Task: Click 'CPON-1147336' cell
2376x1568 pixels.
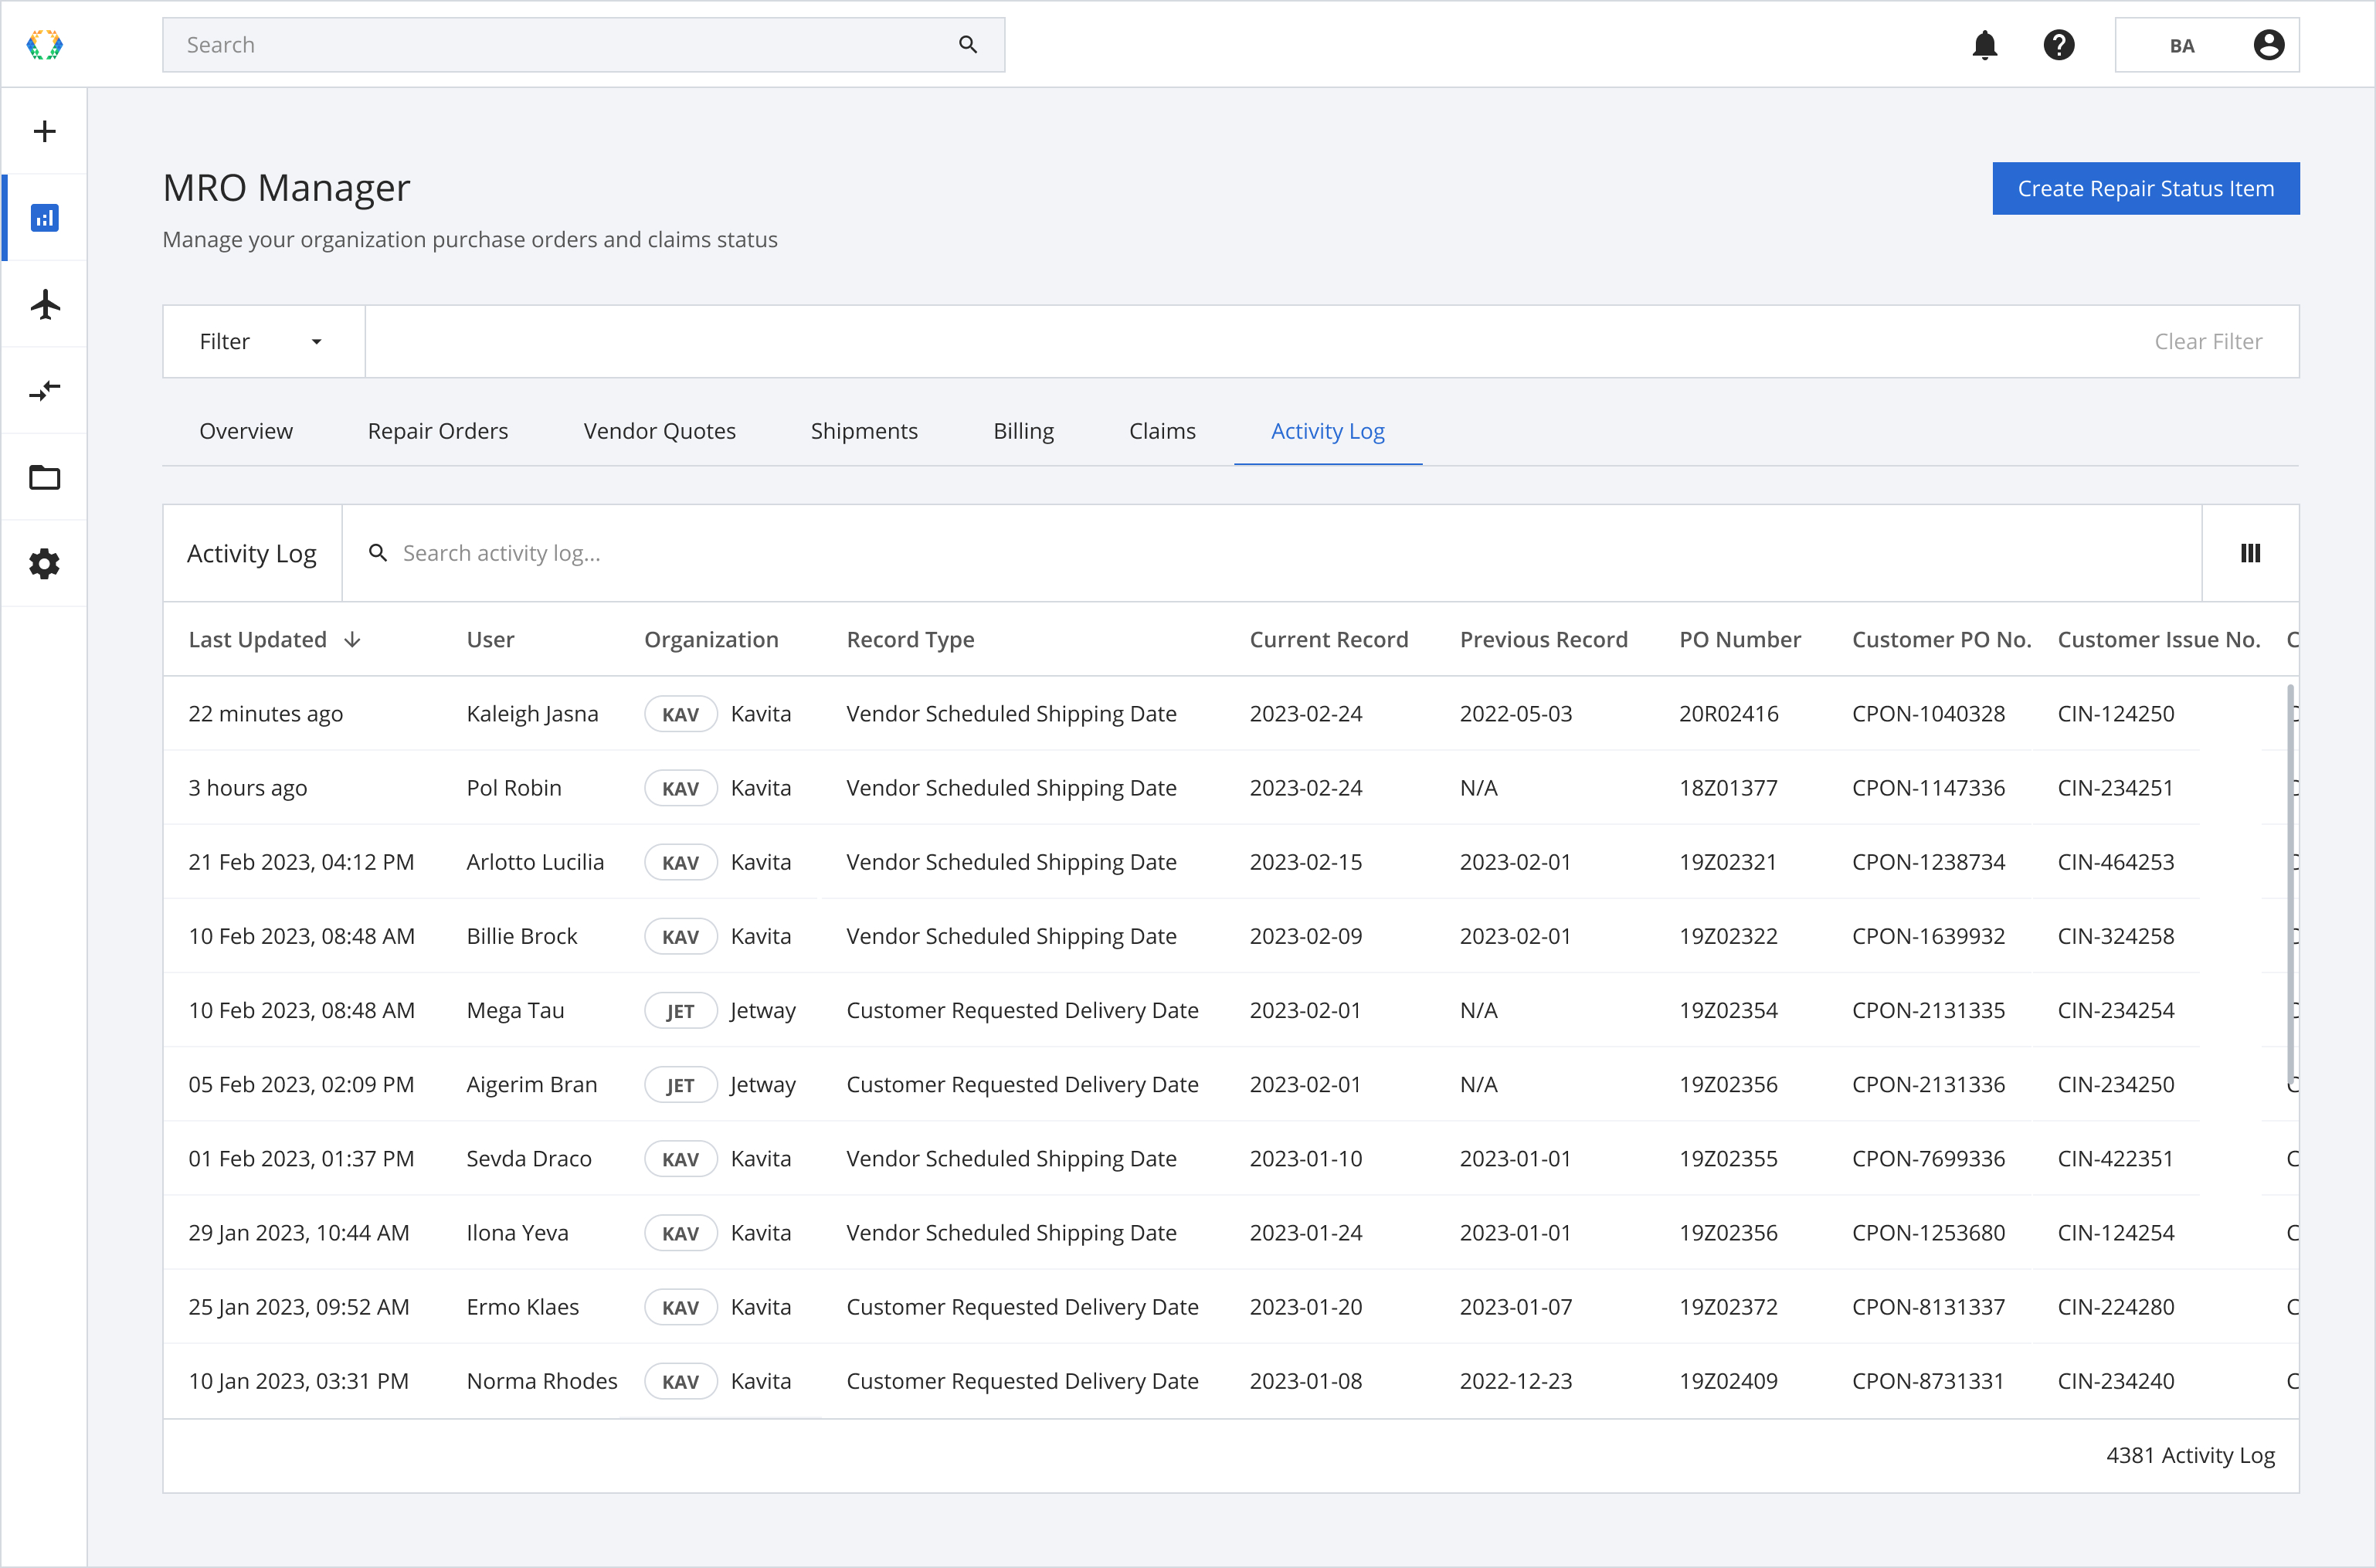Action: pos(1928,788)
